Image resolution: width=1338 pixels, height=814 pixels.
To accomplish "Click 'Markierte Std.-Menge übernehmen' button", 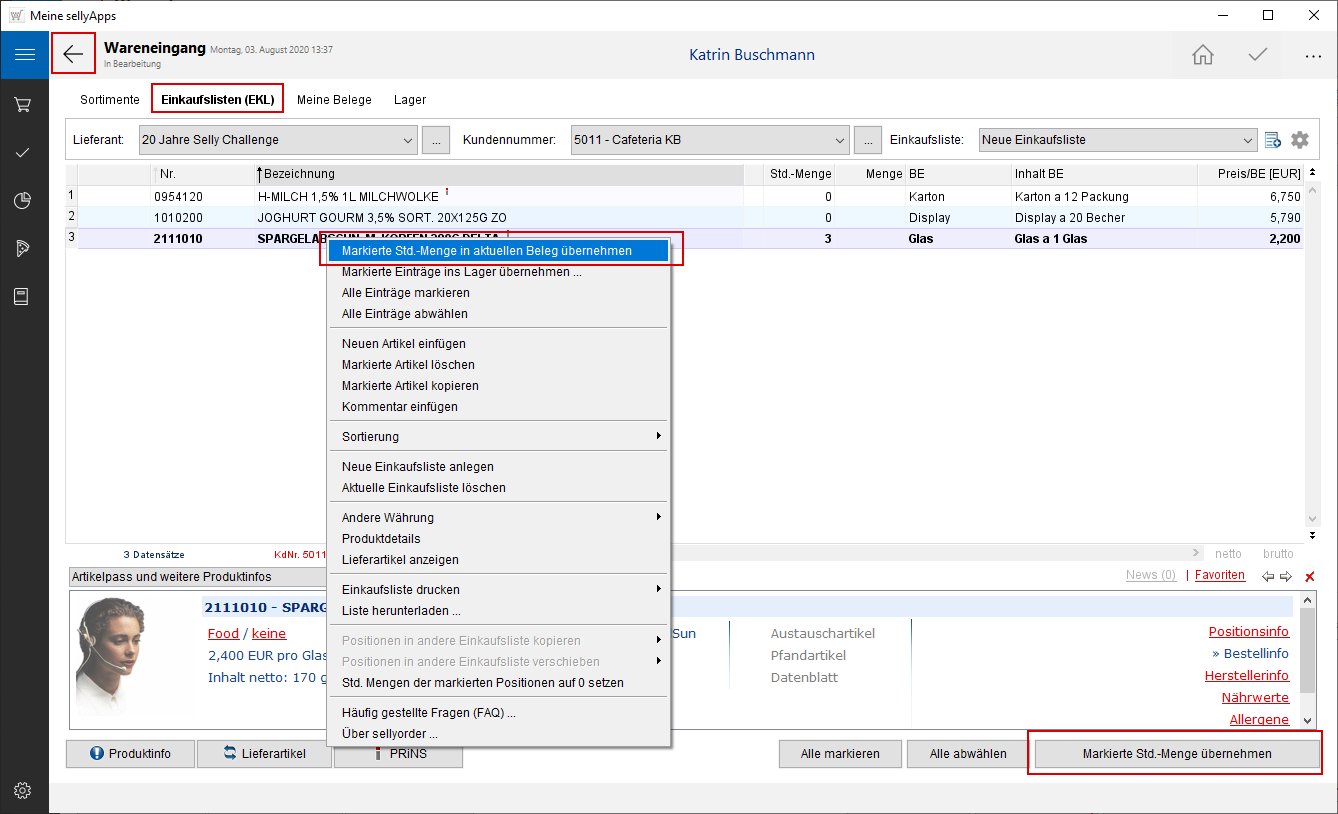I will pos(1176,754).
